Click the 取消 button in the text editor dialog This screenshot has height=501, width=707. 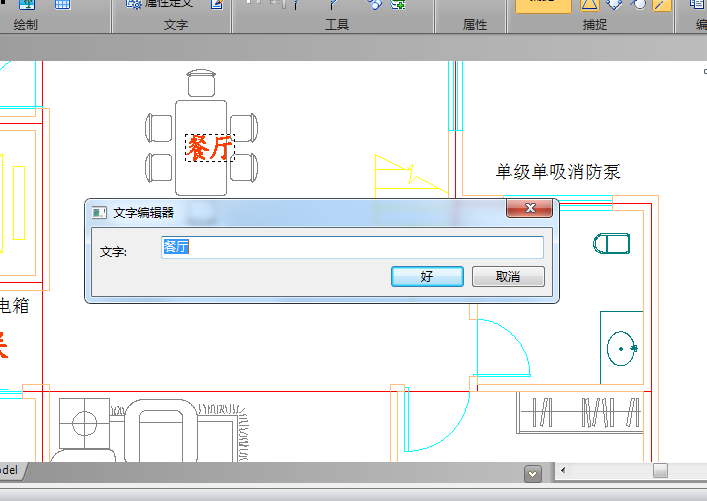tap(508, 276)
